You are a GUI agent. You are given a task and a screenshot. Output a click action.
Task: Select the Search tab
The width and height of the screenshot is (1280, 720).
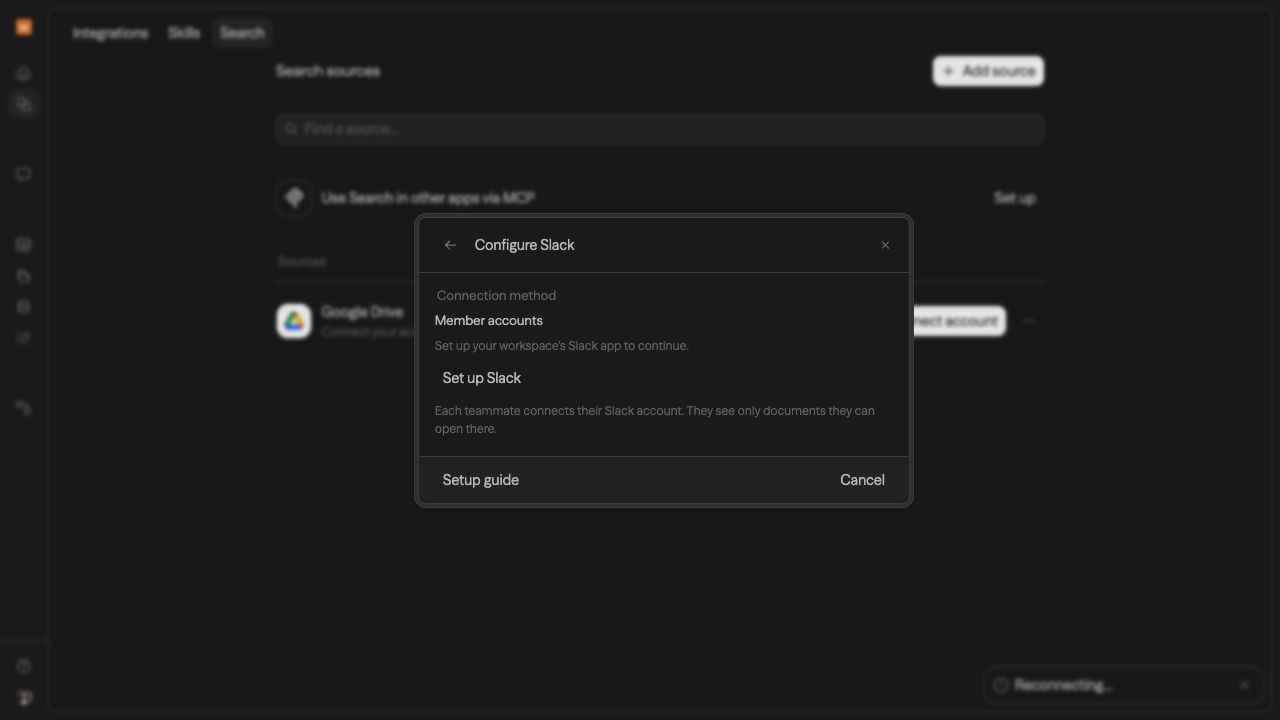tap(242, 33)
